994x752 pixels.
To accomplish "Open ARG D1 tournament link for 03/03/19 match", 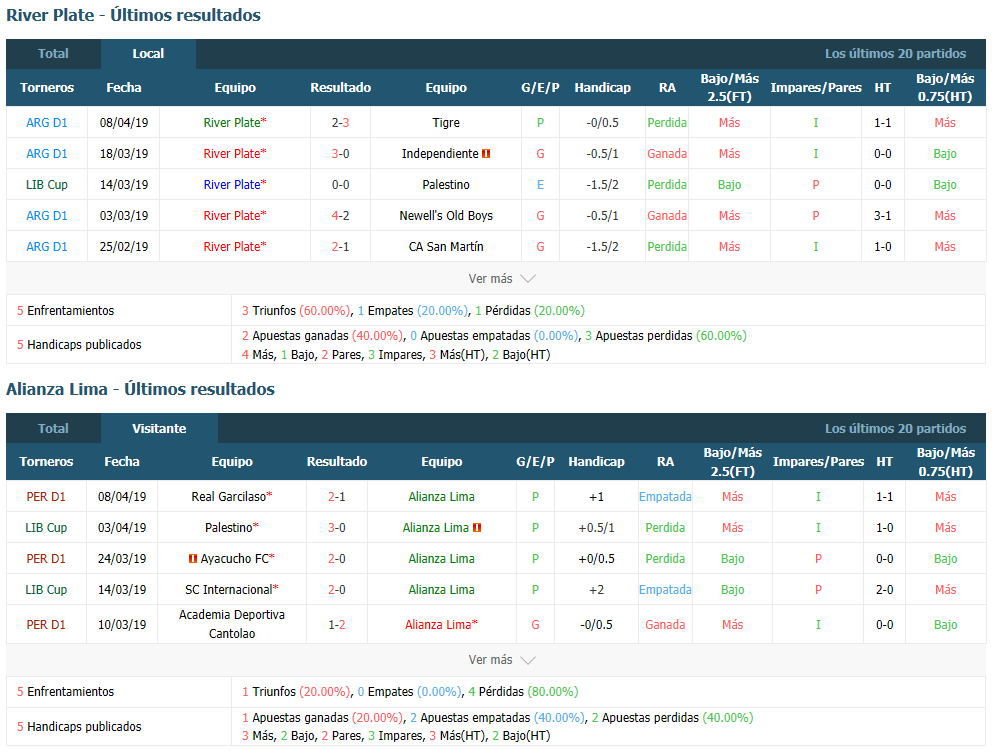I will point(47,216).
